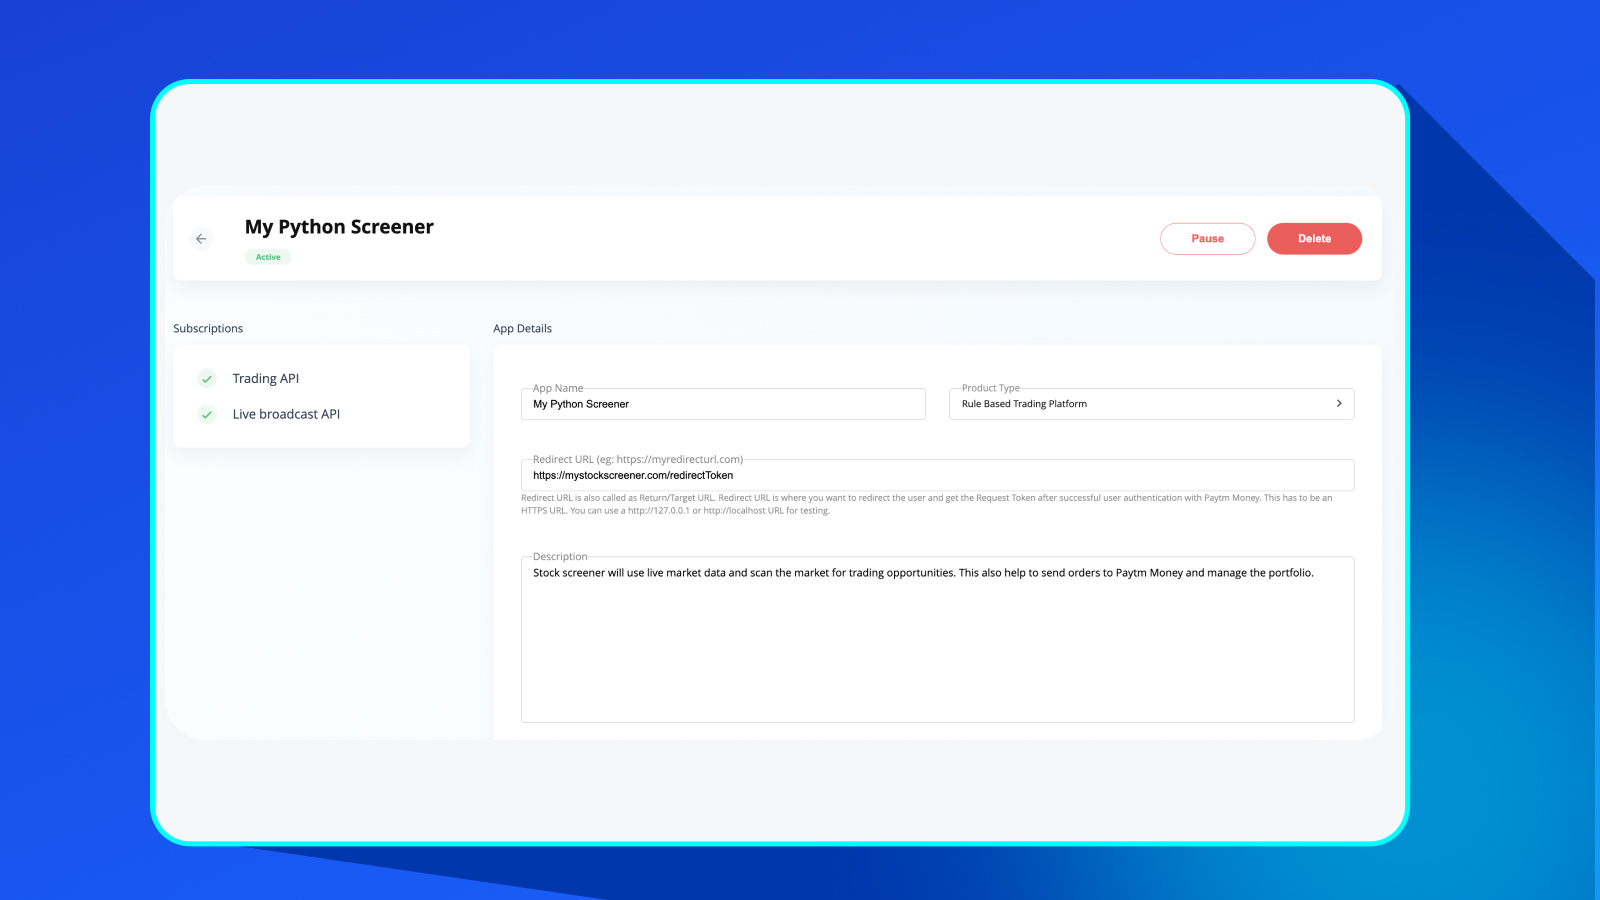Focus the App Name input field
The height and width of the screenshot is (900, 1600).
click(722, 404)
